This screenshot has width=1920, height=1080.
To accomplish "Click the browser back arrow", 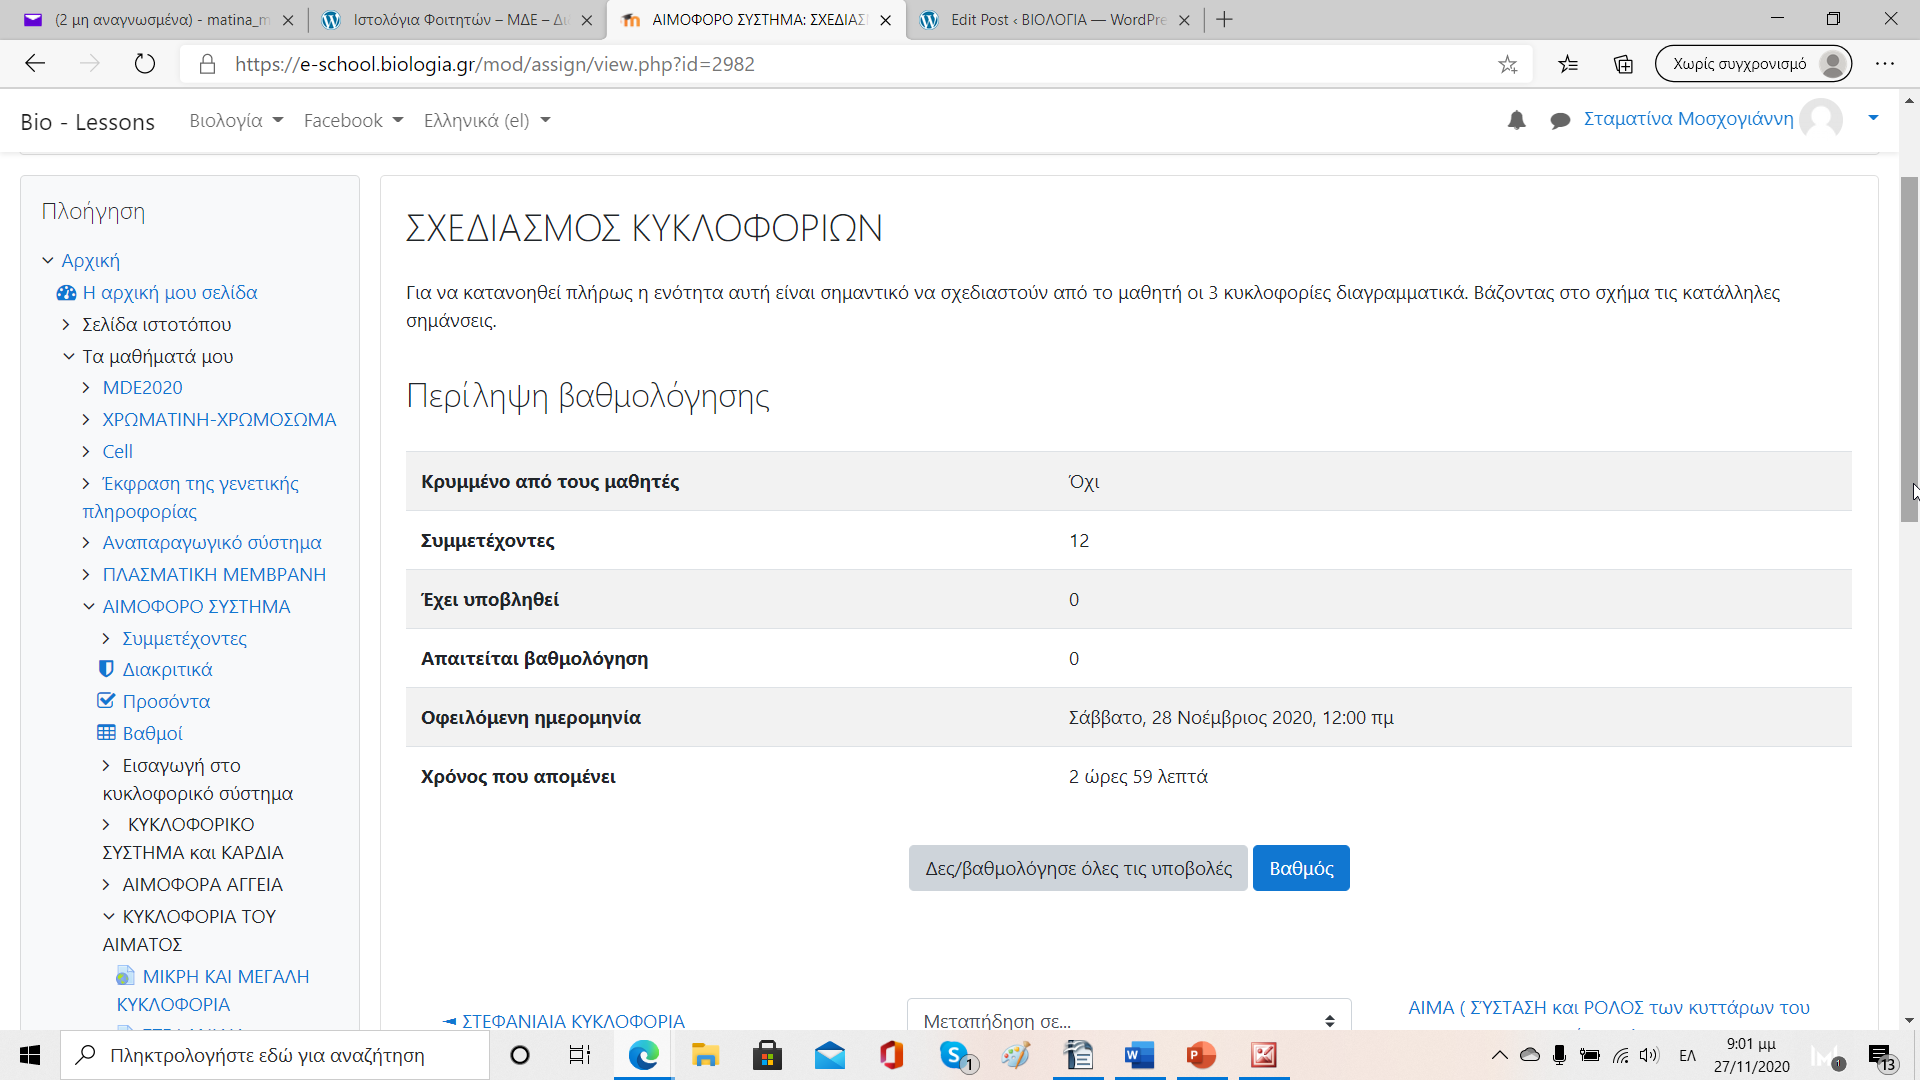I will [x=36, y=64].
